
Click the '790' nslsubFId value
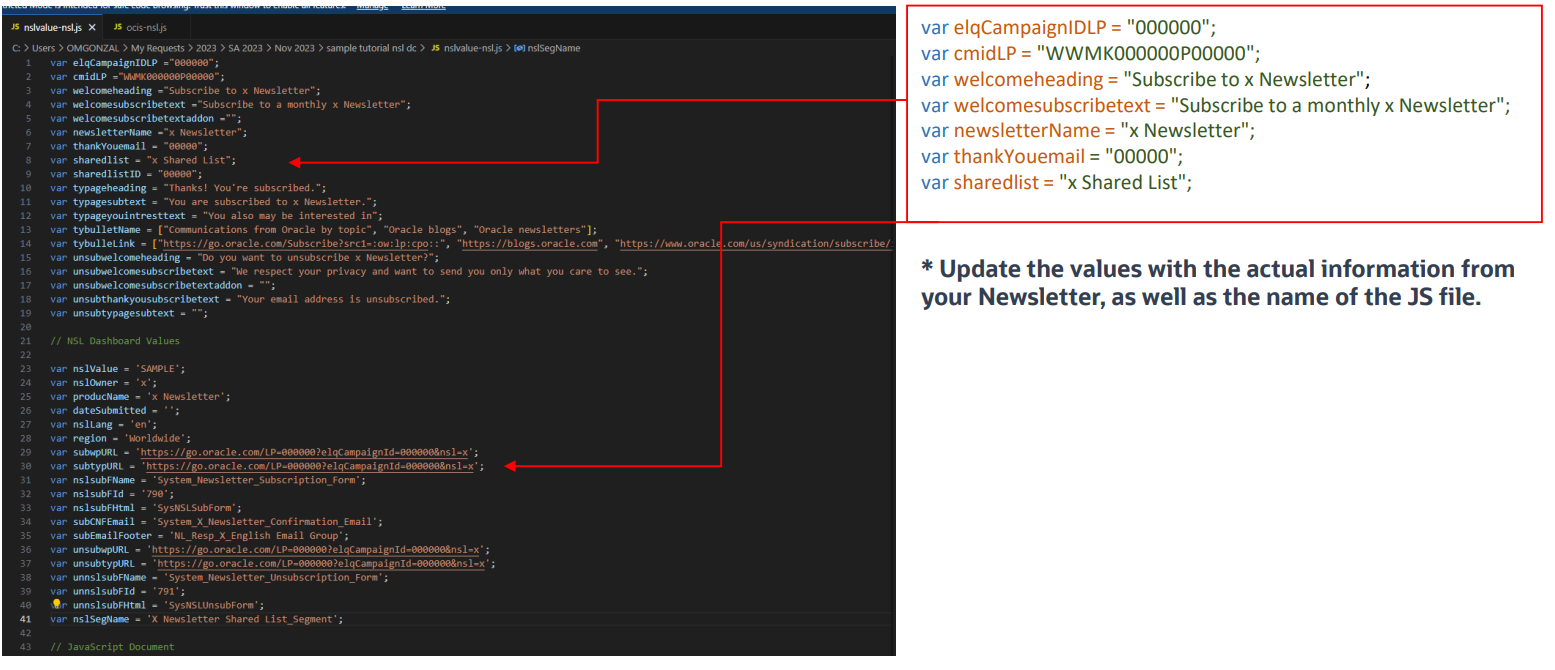tap(156, 494)
